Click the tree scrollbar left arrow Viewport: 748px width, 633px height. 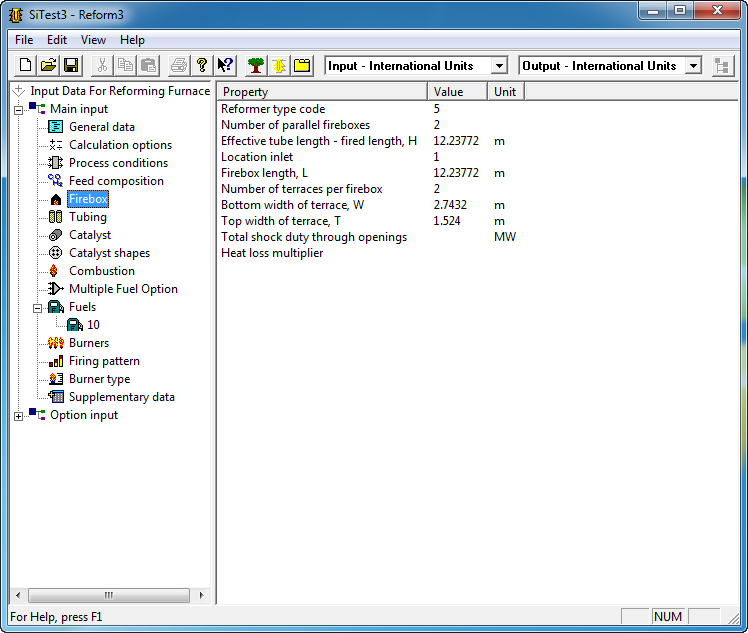[x=18, y=595]
